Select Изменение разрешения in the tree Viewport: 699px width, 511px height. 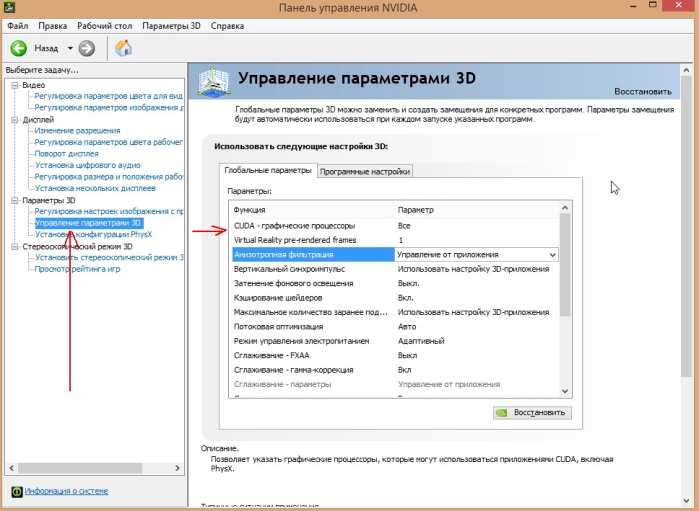[x=78, y=131]
